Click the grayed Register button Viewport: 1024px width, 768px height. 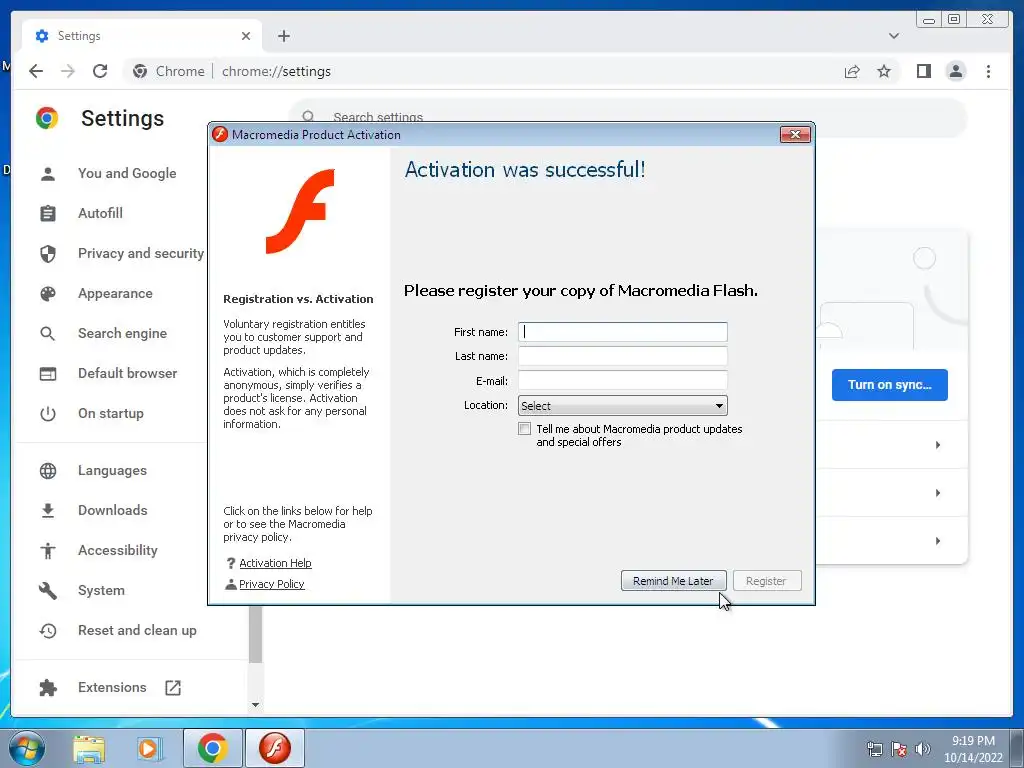767,581
